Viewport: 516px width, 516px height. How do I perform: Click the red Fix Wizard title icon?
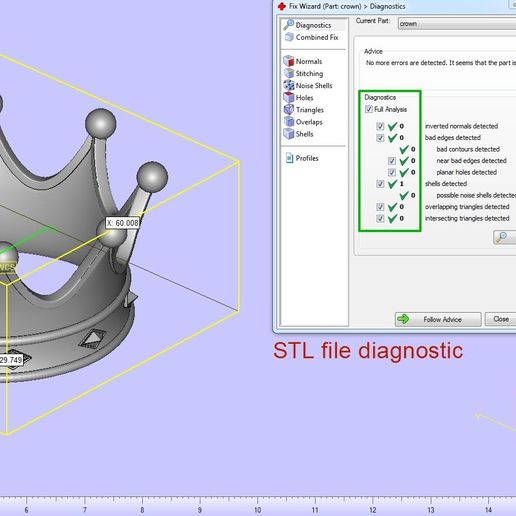click(282, 6)
